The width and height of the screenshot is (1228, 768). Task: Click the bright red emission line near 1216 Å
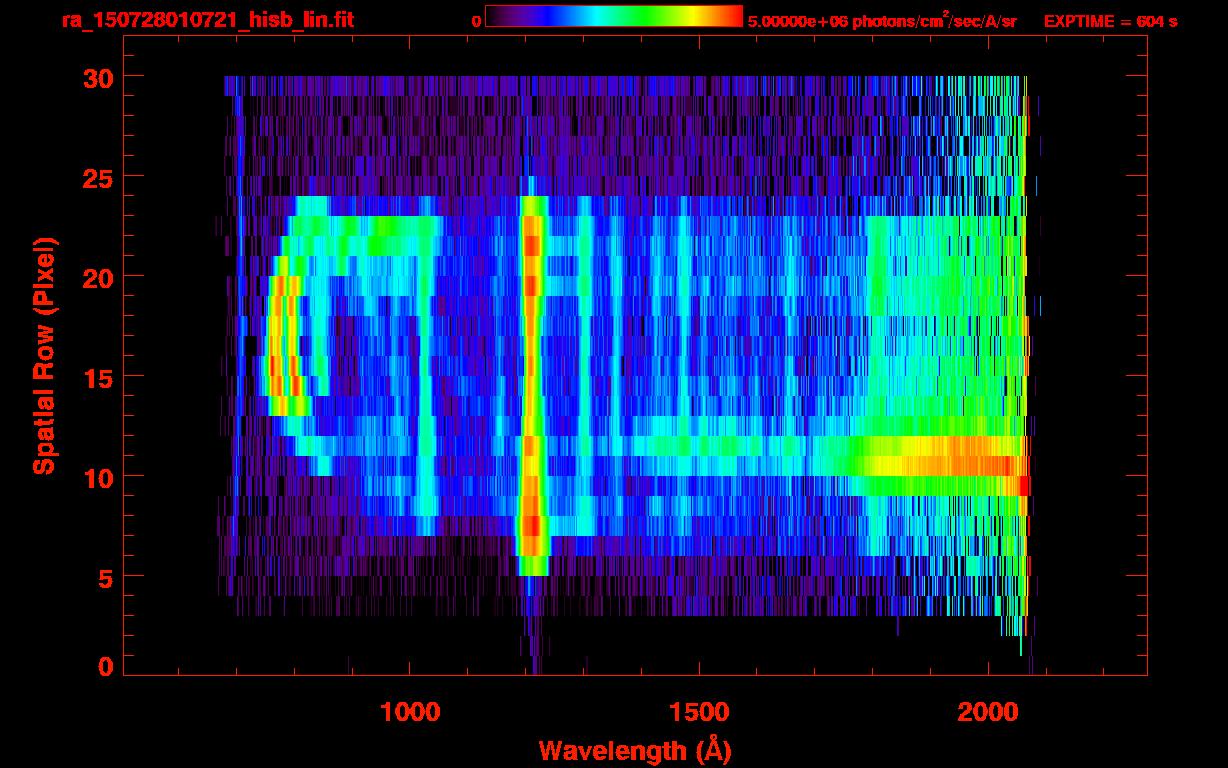coord(532,385)
